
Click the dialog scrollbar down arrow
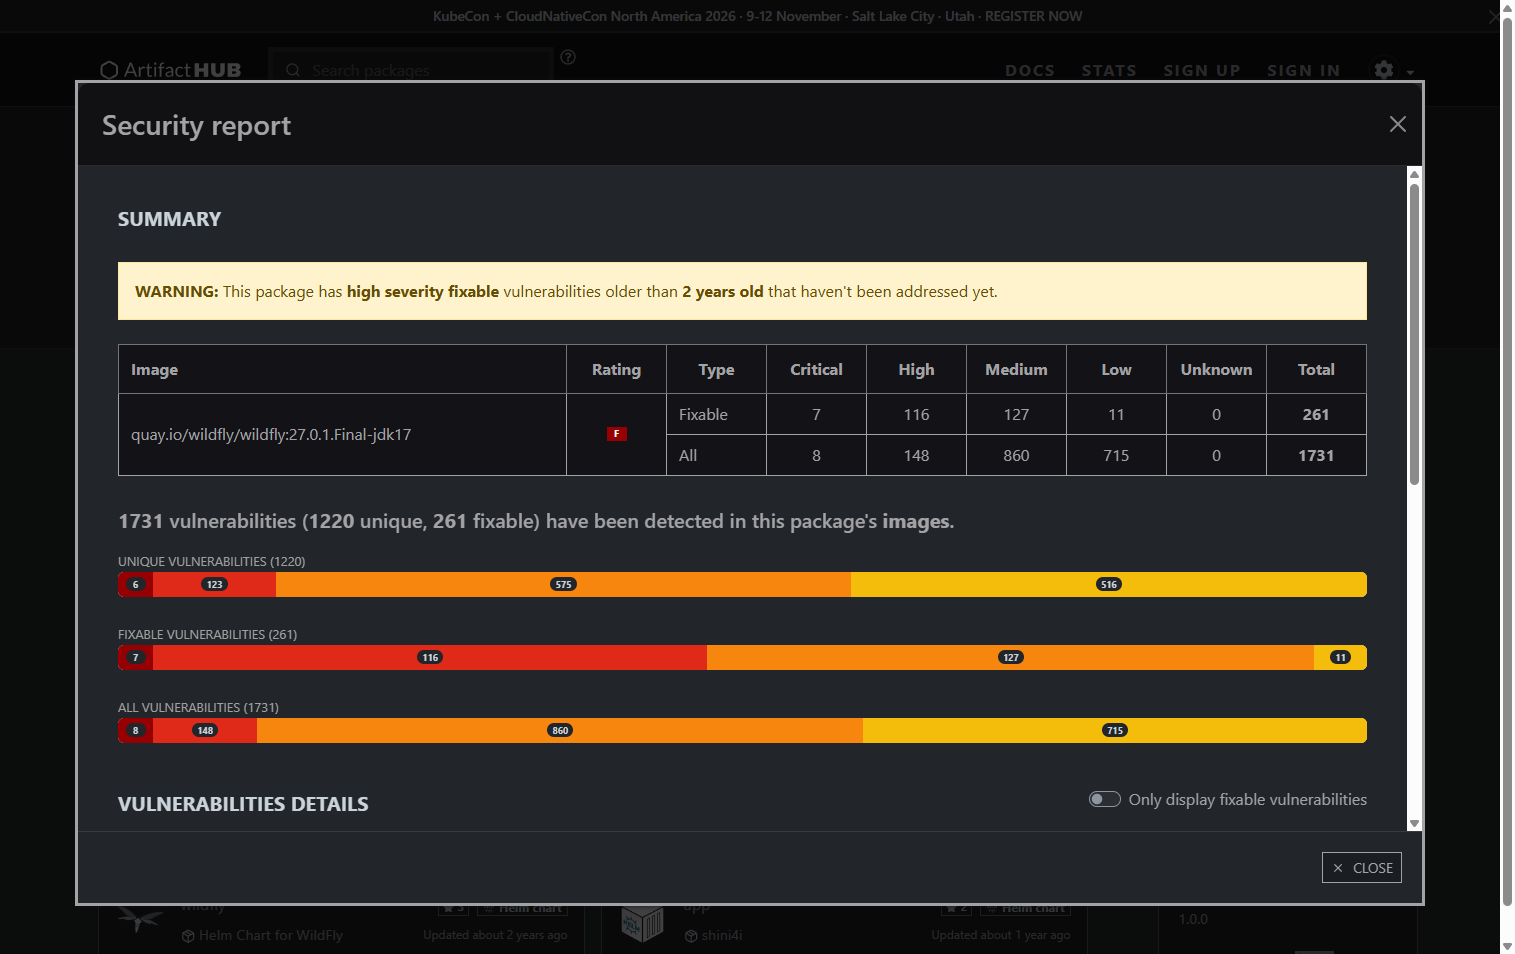pyautogui.click(x=1414, y=824)
